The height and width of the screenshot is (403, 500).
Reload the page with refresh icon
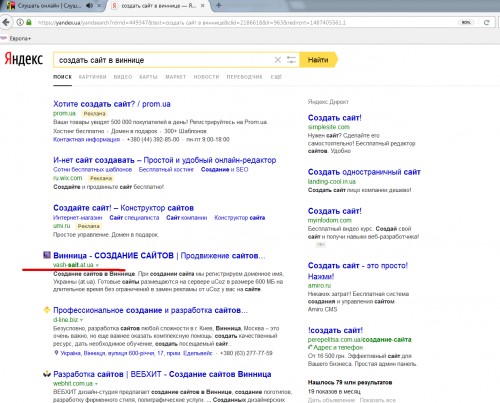487,22
